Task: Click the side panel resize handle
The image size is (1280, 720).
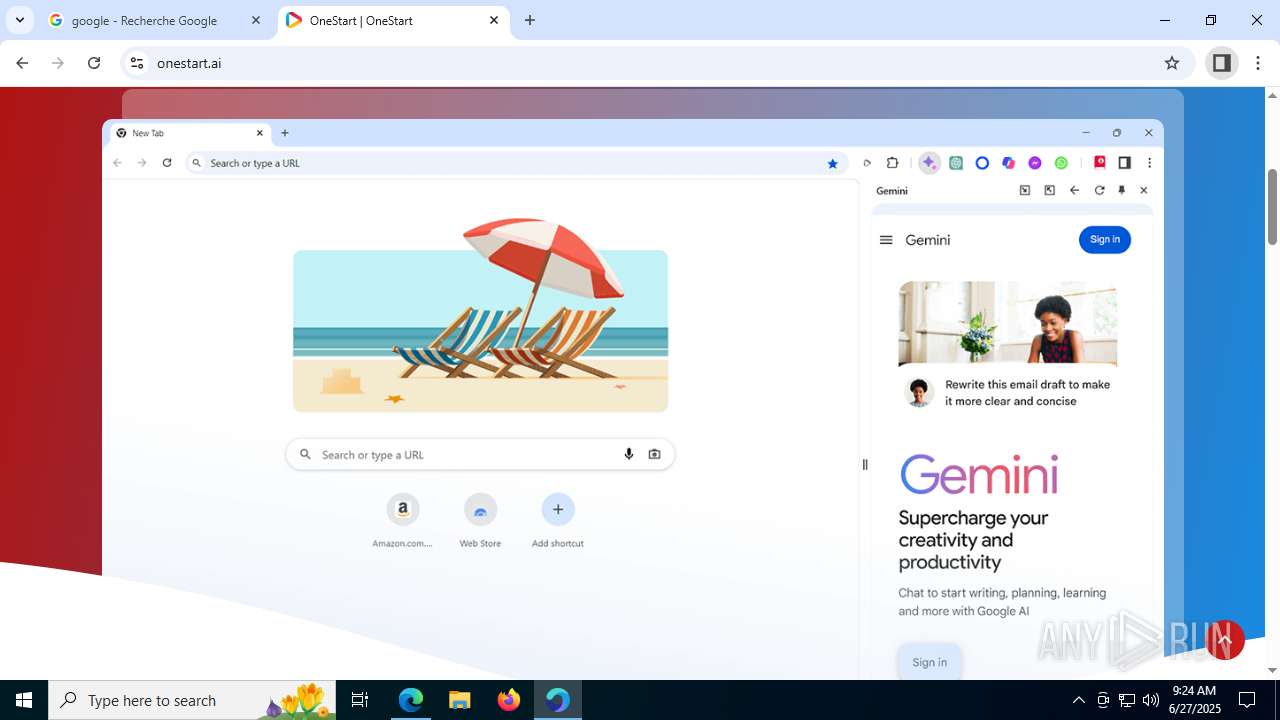Action: pyautogui.click(x=865, y=464)
